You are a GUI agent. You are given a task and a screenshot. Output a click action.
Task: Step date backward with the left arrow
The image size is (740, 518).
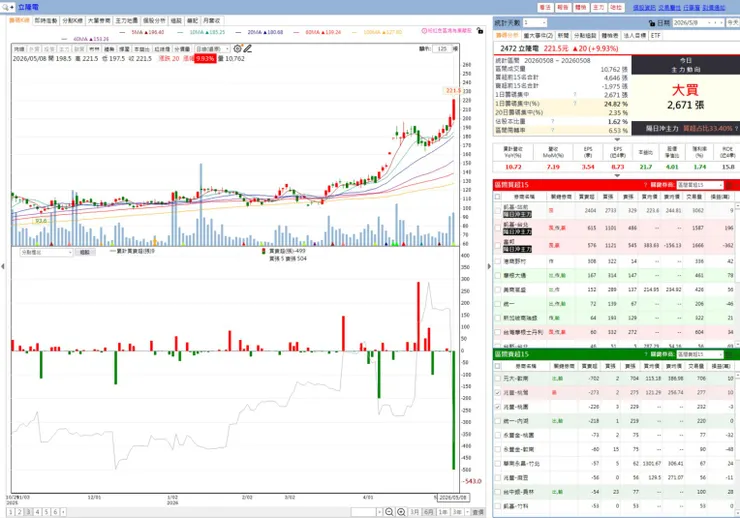(715, 23)
